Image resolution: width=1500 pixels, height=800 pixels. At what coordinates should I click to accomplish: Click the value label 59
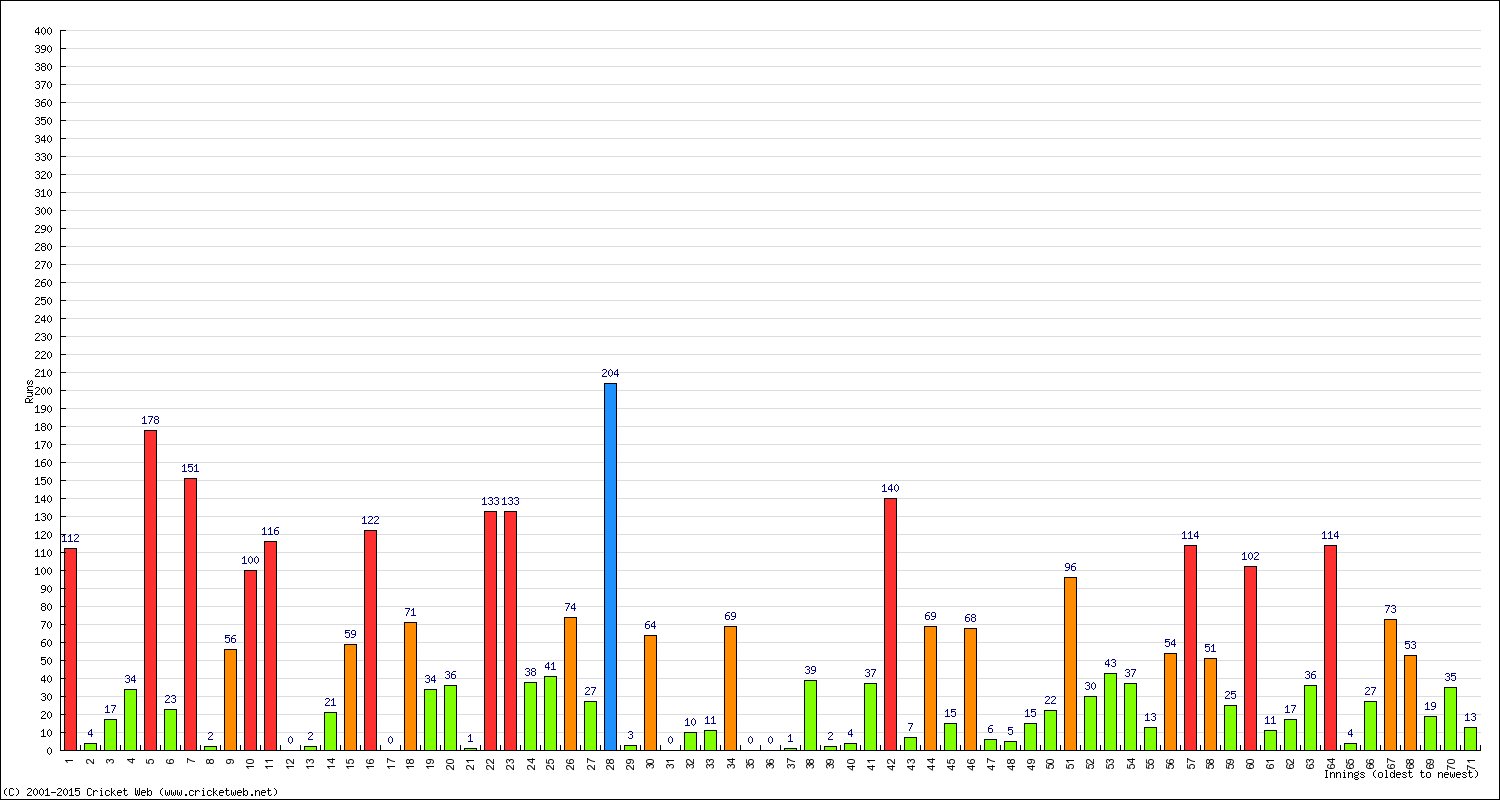pyautogui.click(x=350, y=634)
